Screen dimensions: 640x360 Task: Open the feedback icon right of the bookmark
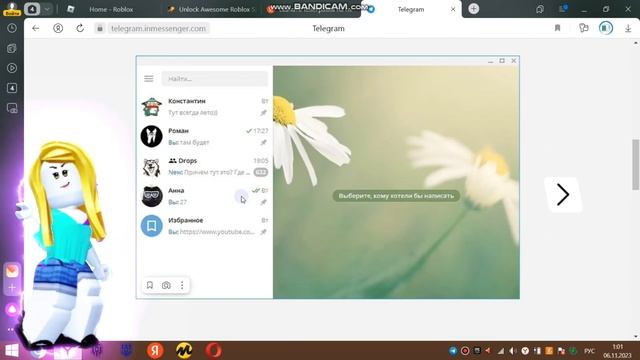584,28
